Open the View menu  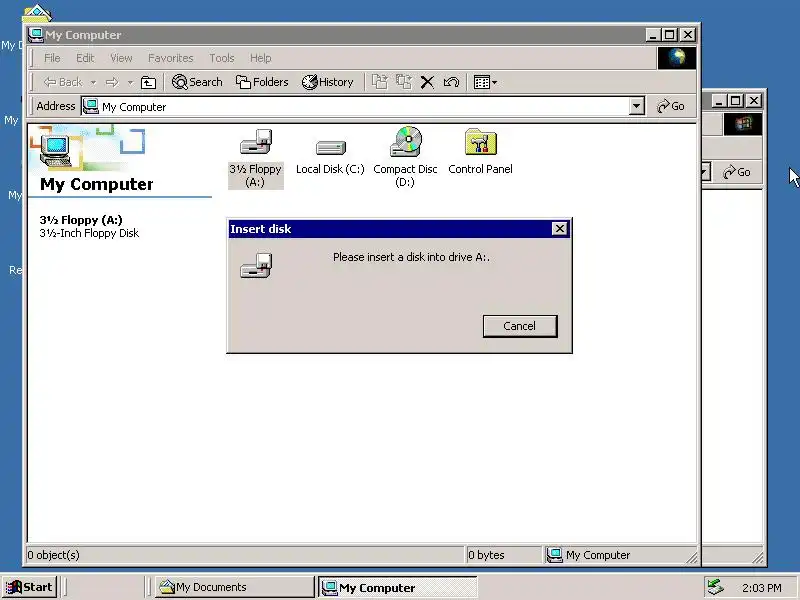pyautogui.click(x=121, y=58)
